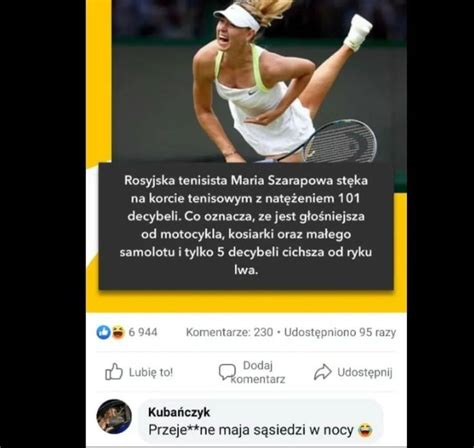This screenshot has width=474, height=448.
Task: Click the Udostępnij label
Action: click(365, 372)
